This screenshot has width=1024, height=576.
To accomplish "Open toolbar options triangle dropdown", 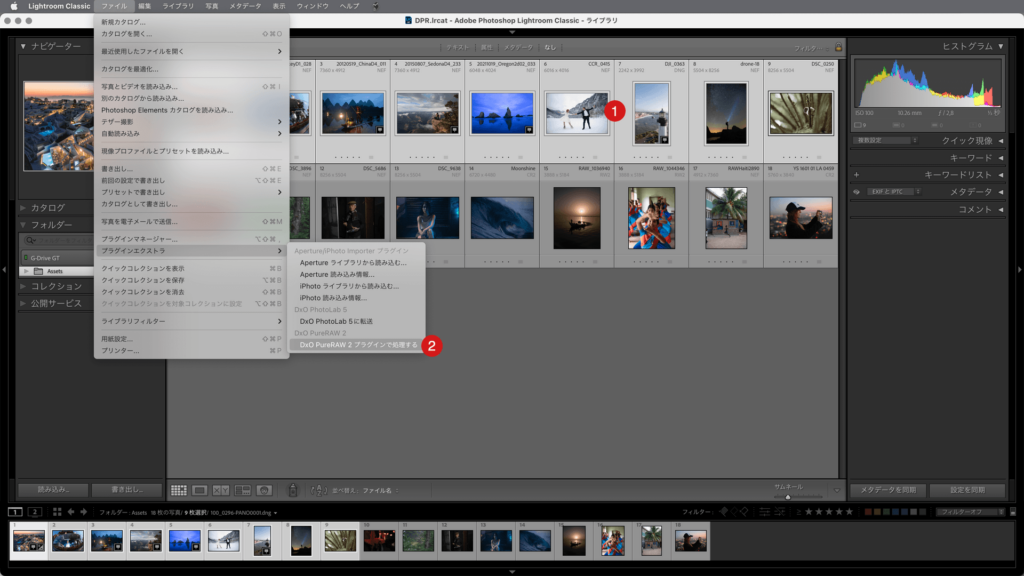I will coord(837,490).
